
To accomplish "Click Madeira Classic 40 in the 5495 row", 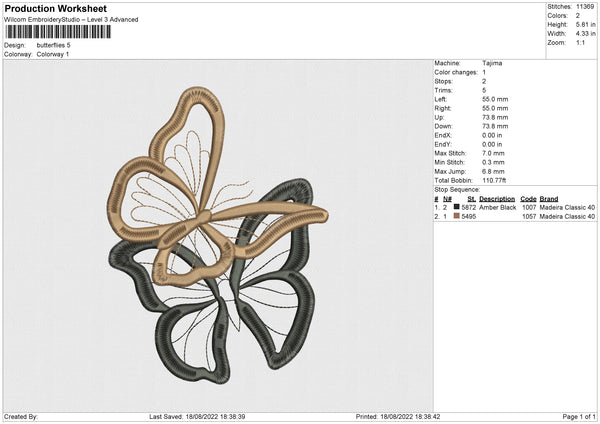I will point(567,217).
